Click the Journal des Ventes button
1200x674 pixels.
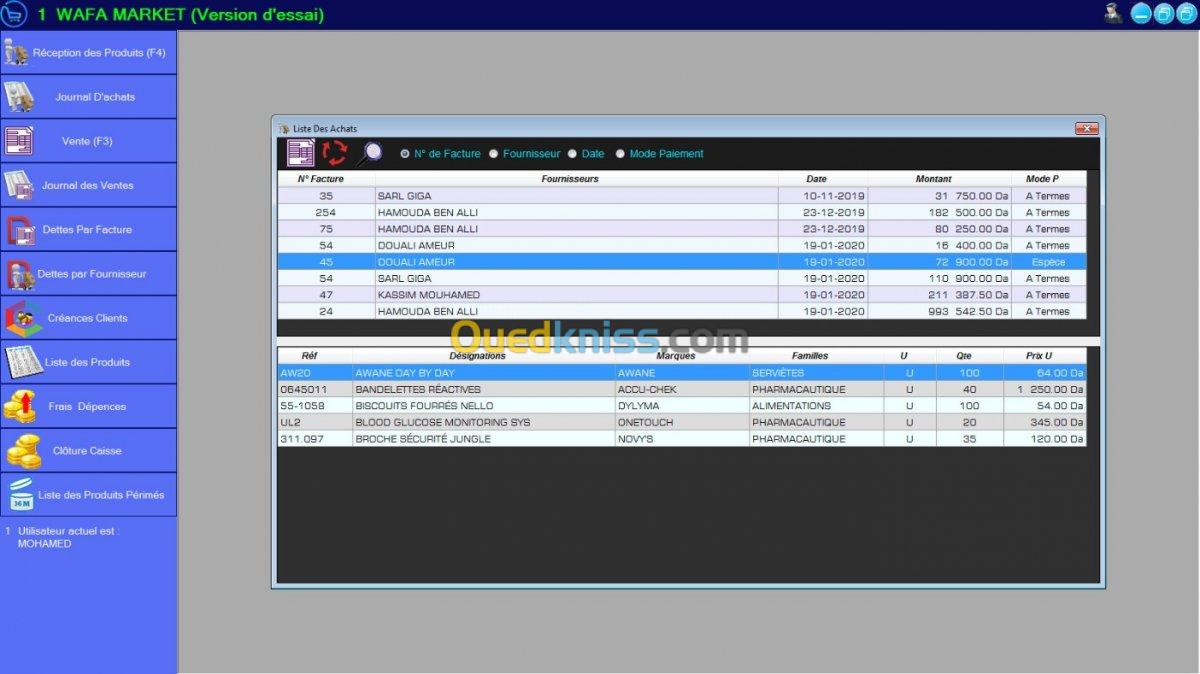tap(88, 185)
